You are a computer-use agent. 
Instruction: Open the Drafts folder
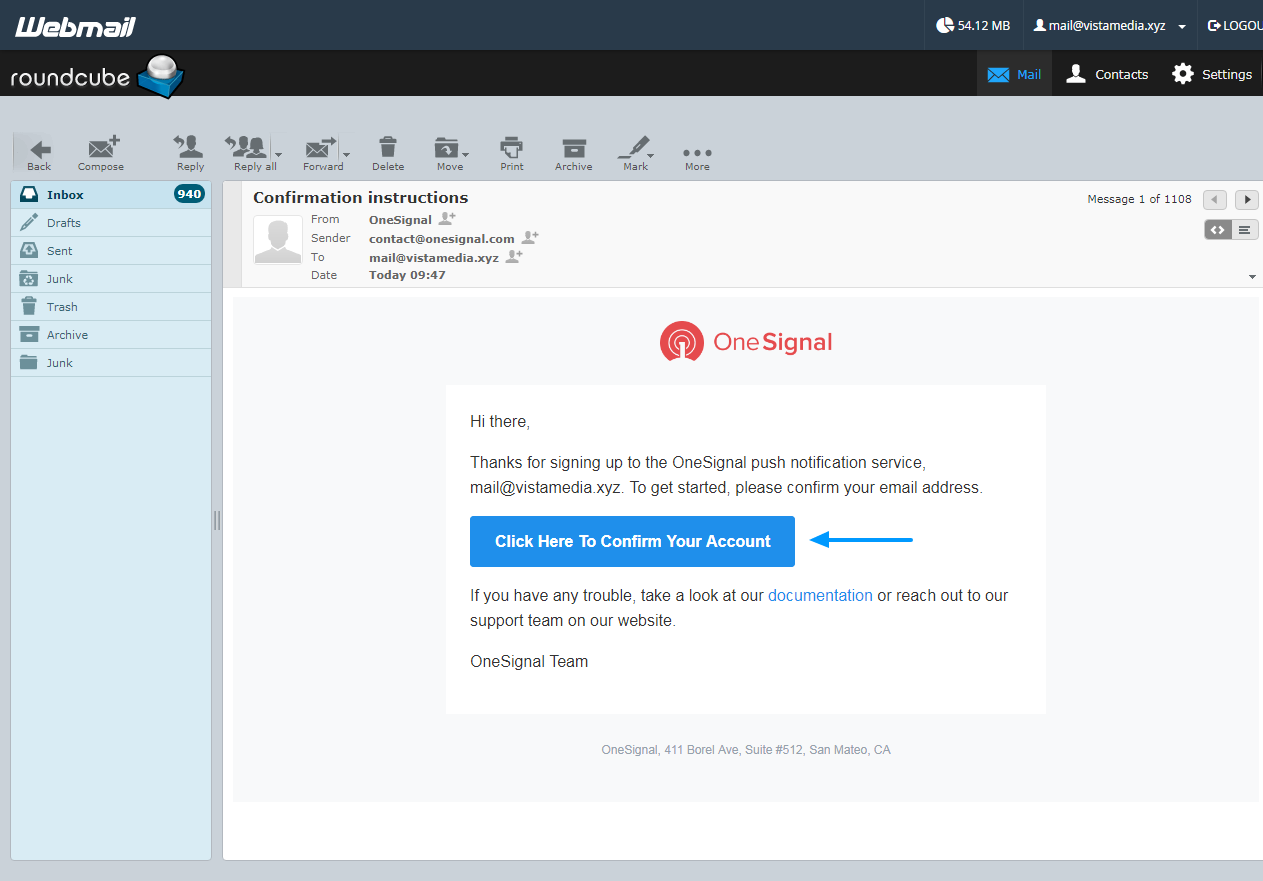111,223
